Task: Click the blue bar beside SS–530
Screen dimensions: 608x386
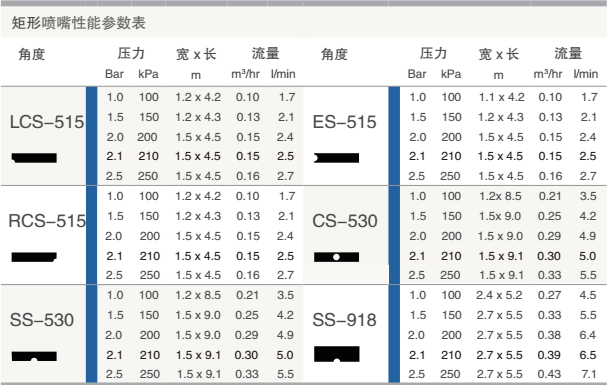Action: (92, 334)
